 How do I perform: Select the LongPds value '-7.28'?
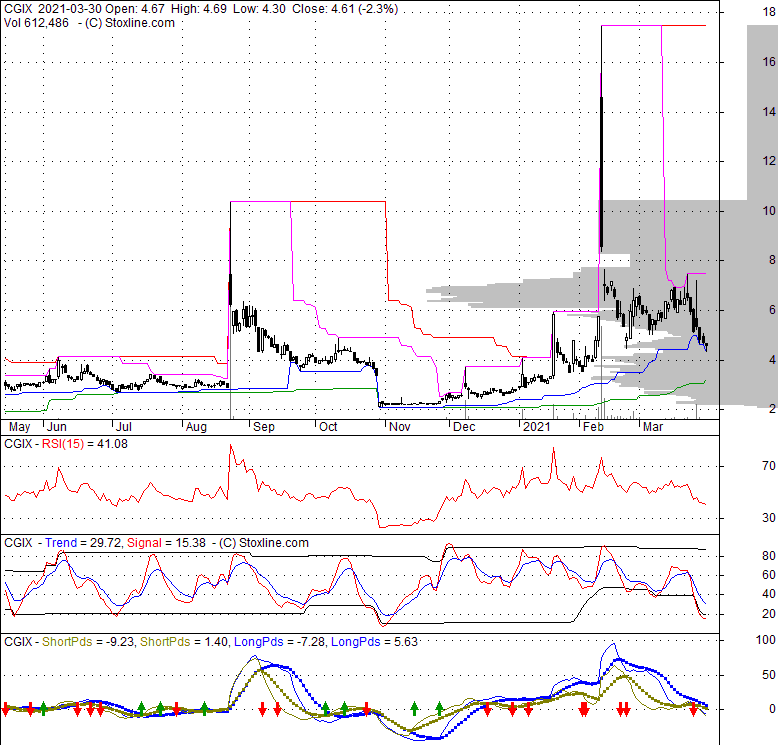pos(310,642)
